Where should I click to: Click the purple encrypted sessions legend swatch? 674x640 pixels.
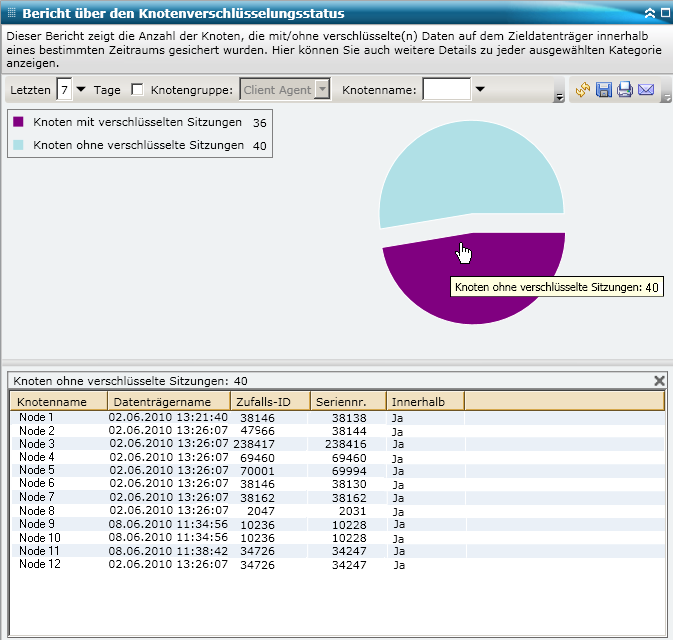click(19, 122)
